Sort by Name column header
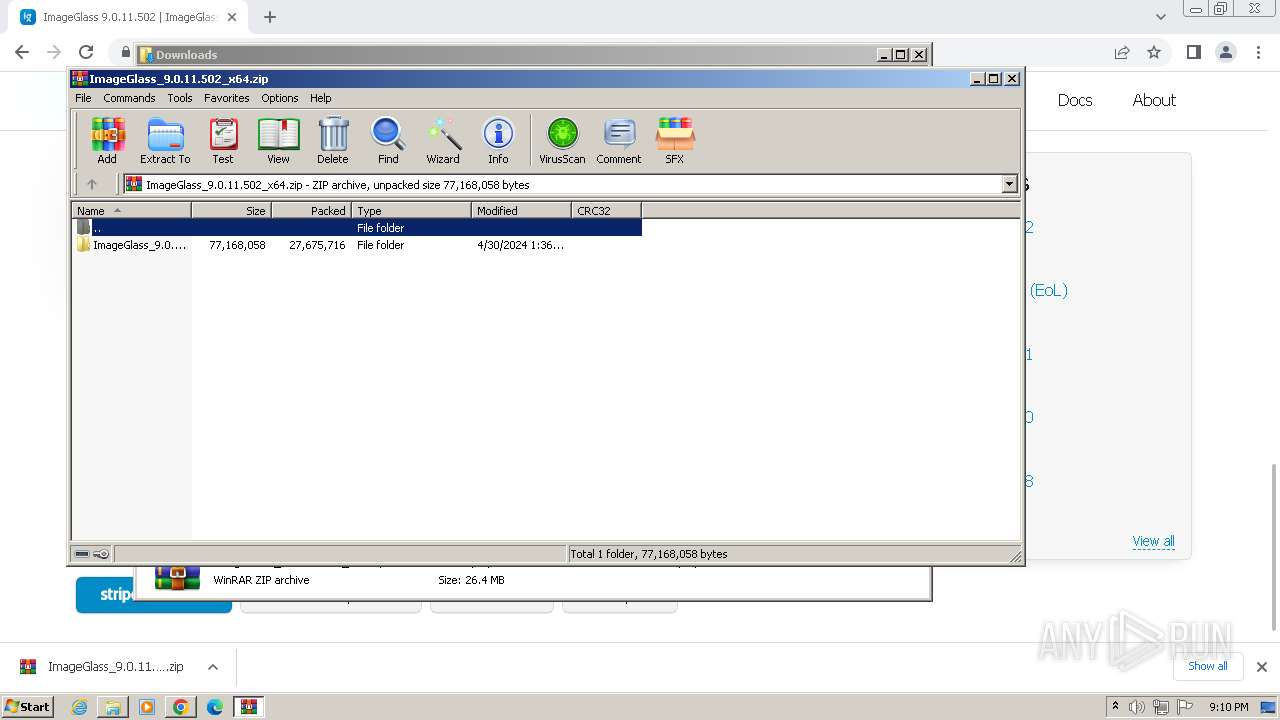This screenshot has width=1280, height=720. 131,210
